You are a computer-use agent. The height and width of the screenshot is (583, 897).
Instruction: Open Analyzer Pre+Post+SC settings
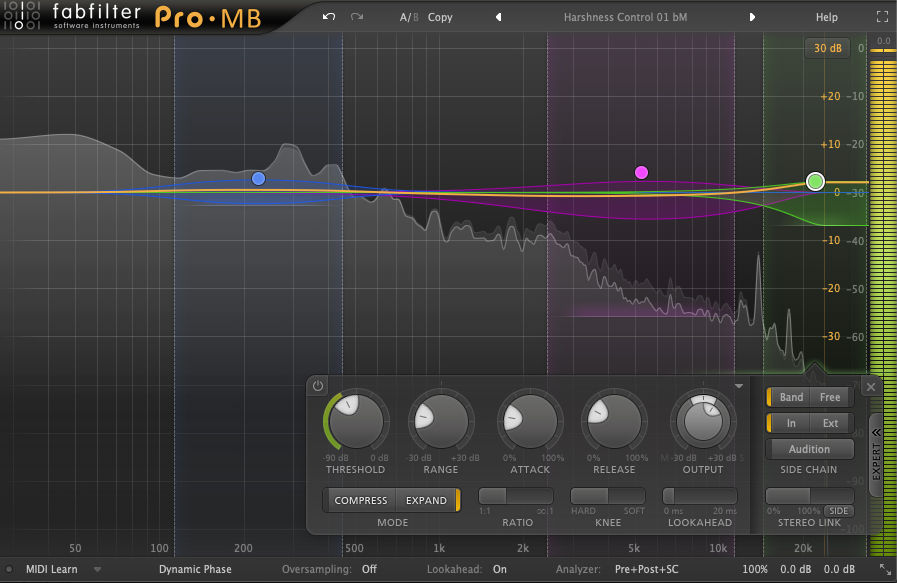[x=617, y=569]
